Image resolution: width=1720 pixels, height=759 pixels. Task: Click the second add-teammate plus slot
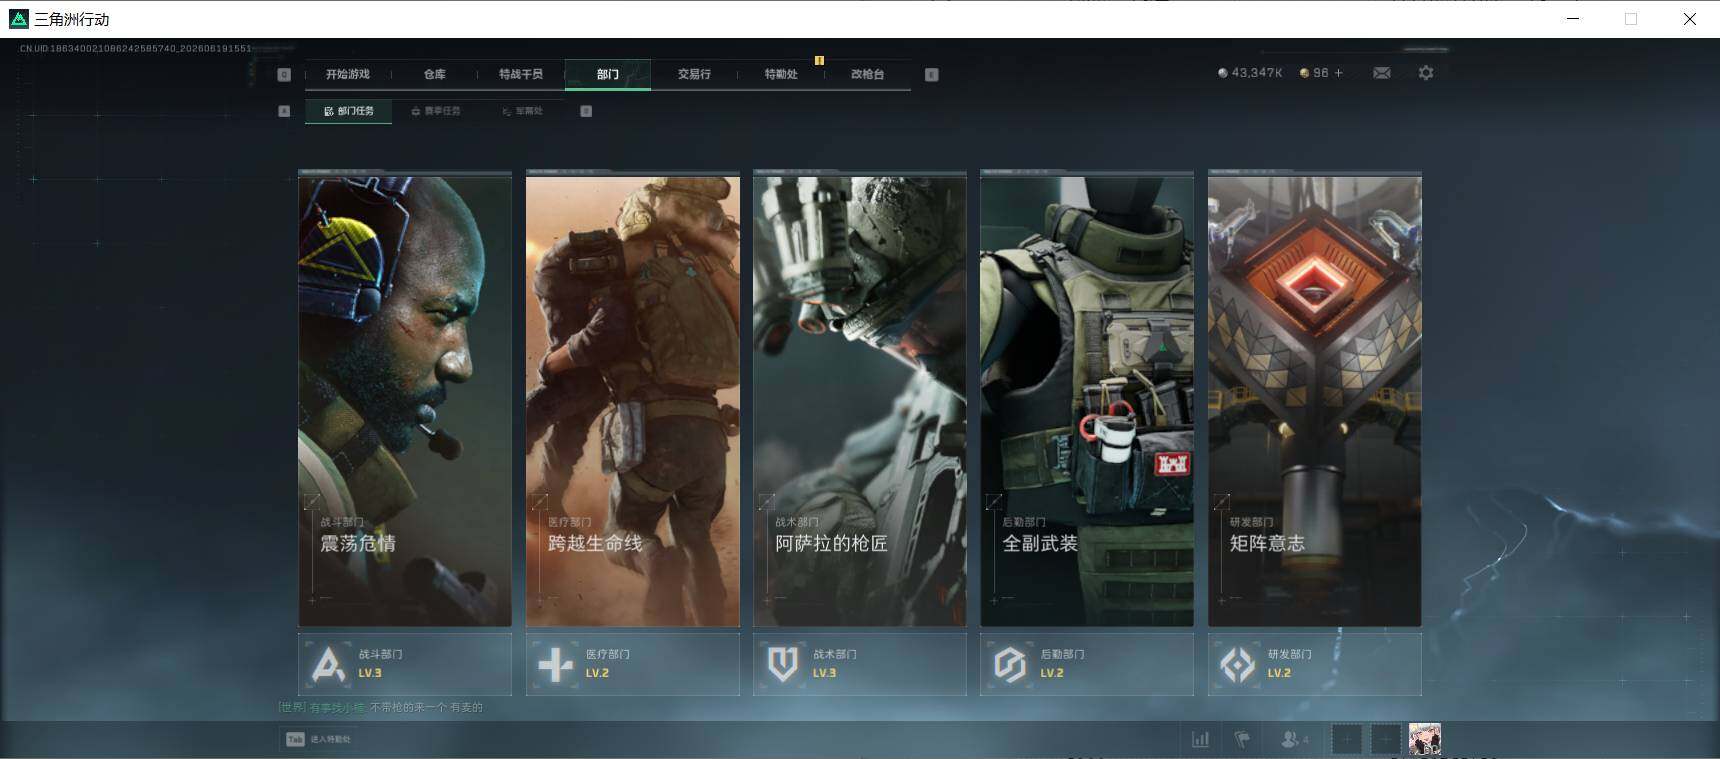pos(1385,739)
